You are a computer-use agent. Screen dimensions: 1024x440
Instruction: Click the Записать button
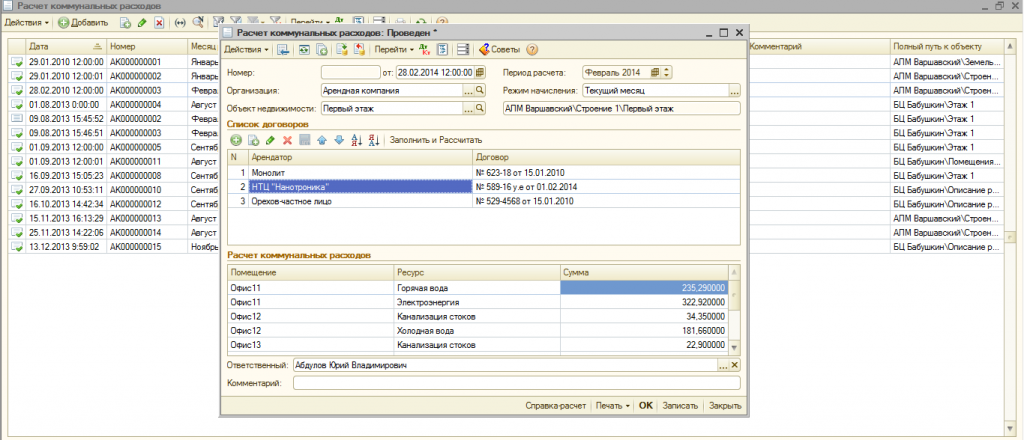click(x=679, y=406)
